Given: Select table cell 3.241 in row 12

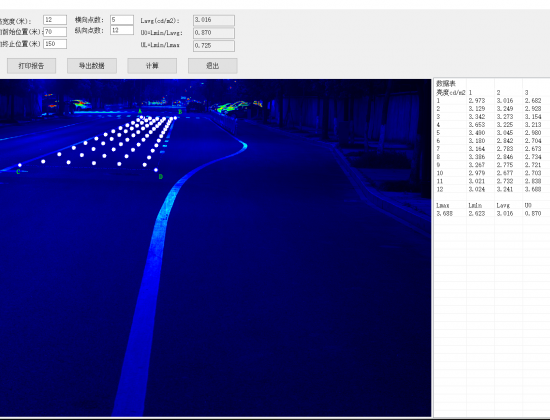Looking at the screenshot, I should point(505,189).
